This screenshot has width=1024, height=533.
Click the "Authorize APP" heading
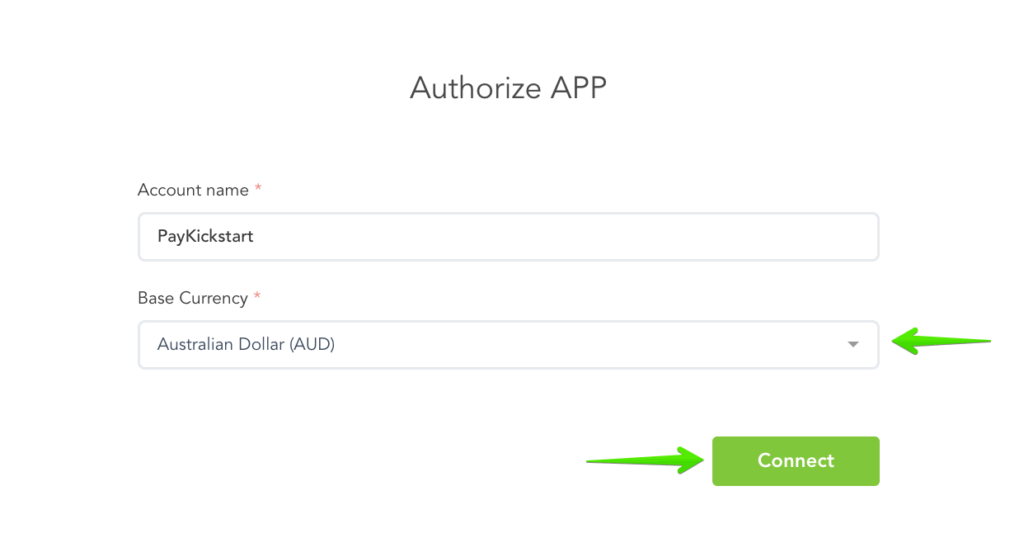pyautogui.click(x=508, y=88)
